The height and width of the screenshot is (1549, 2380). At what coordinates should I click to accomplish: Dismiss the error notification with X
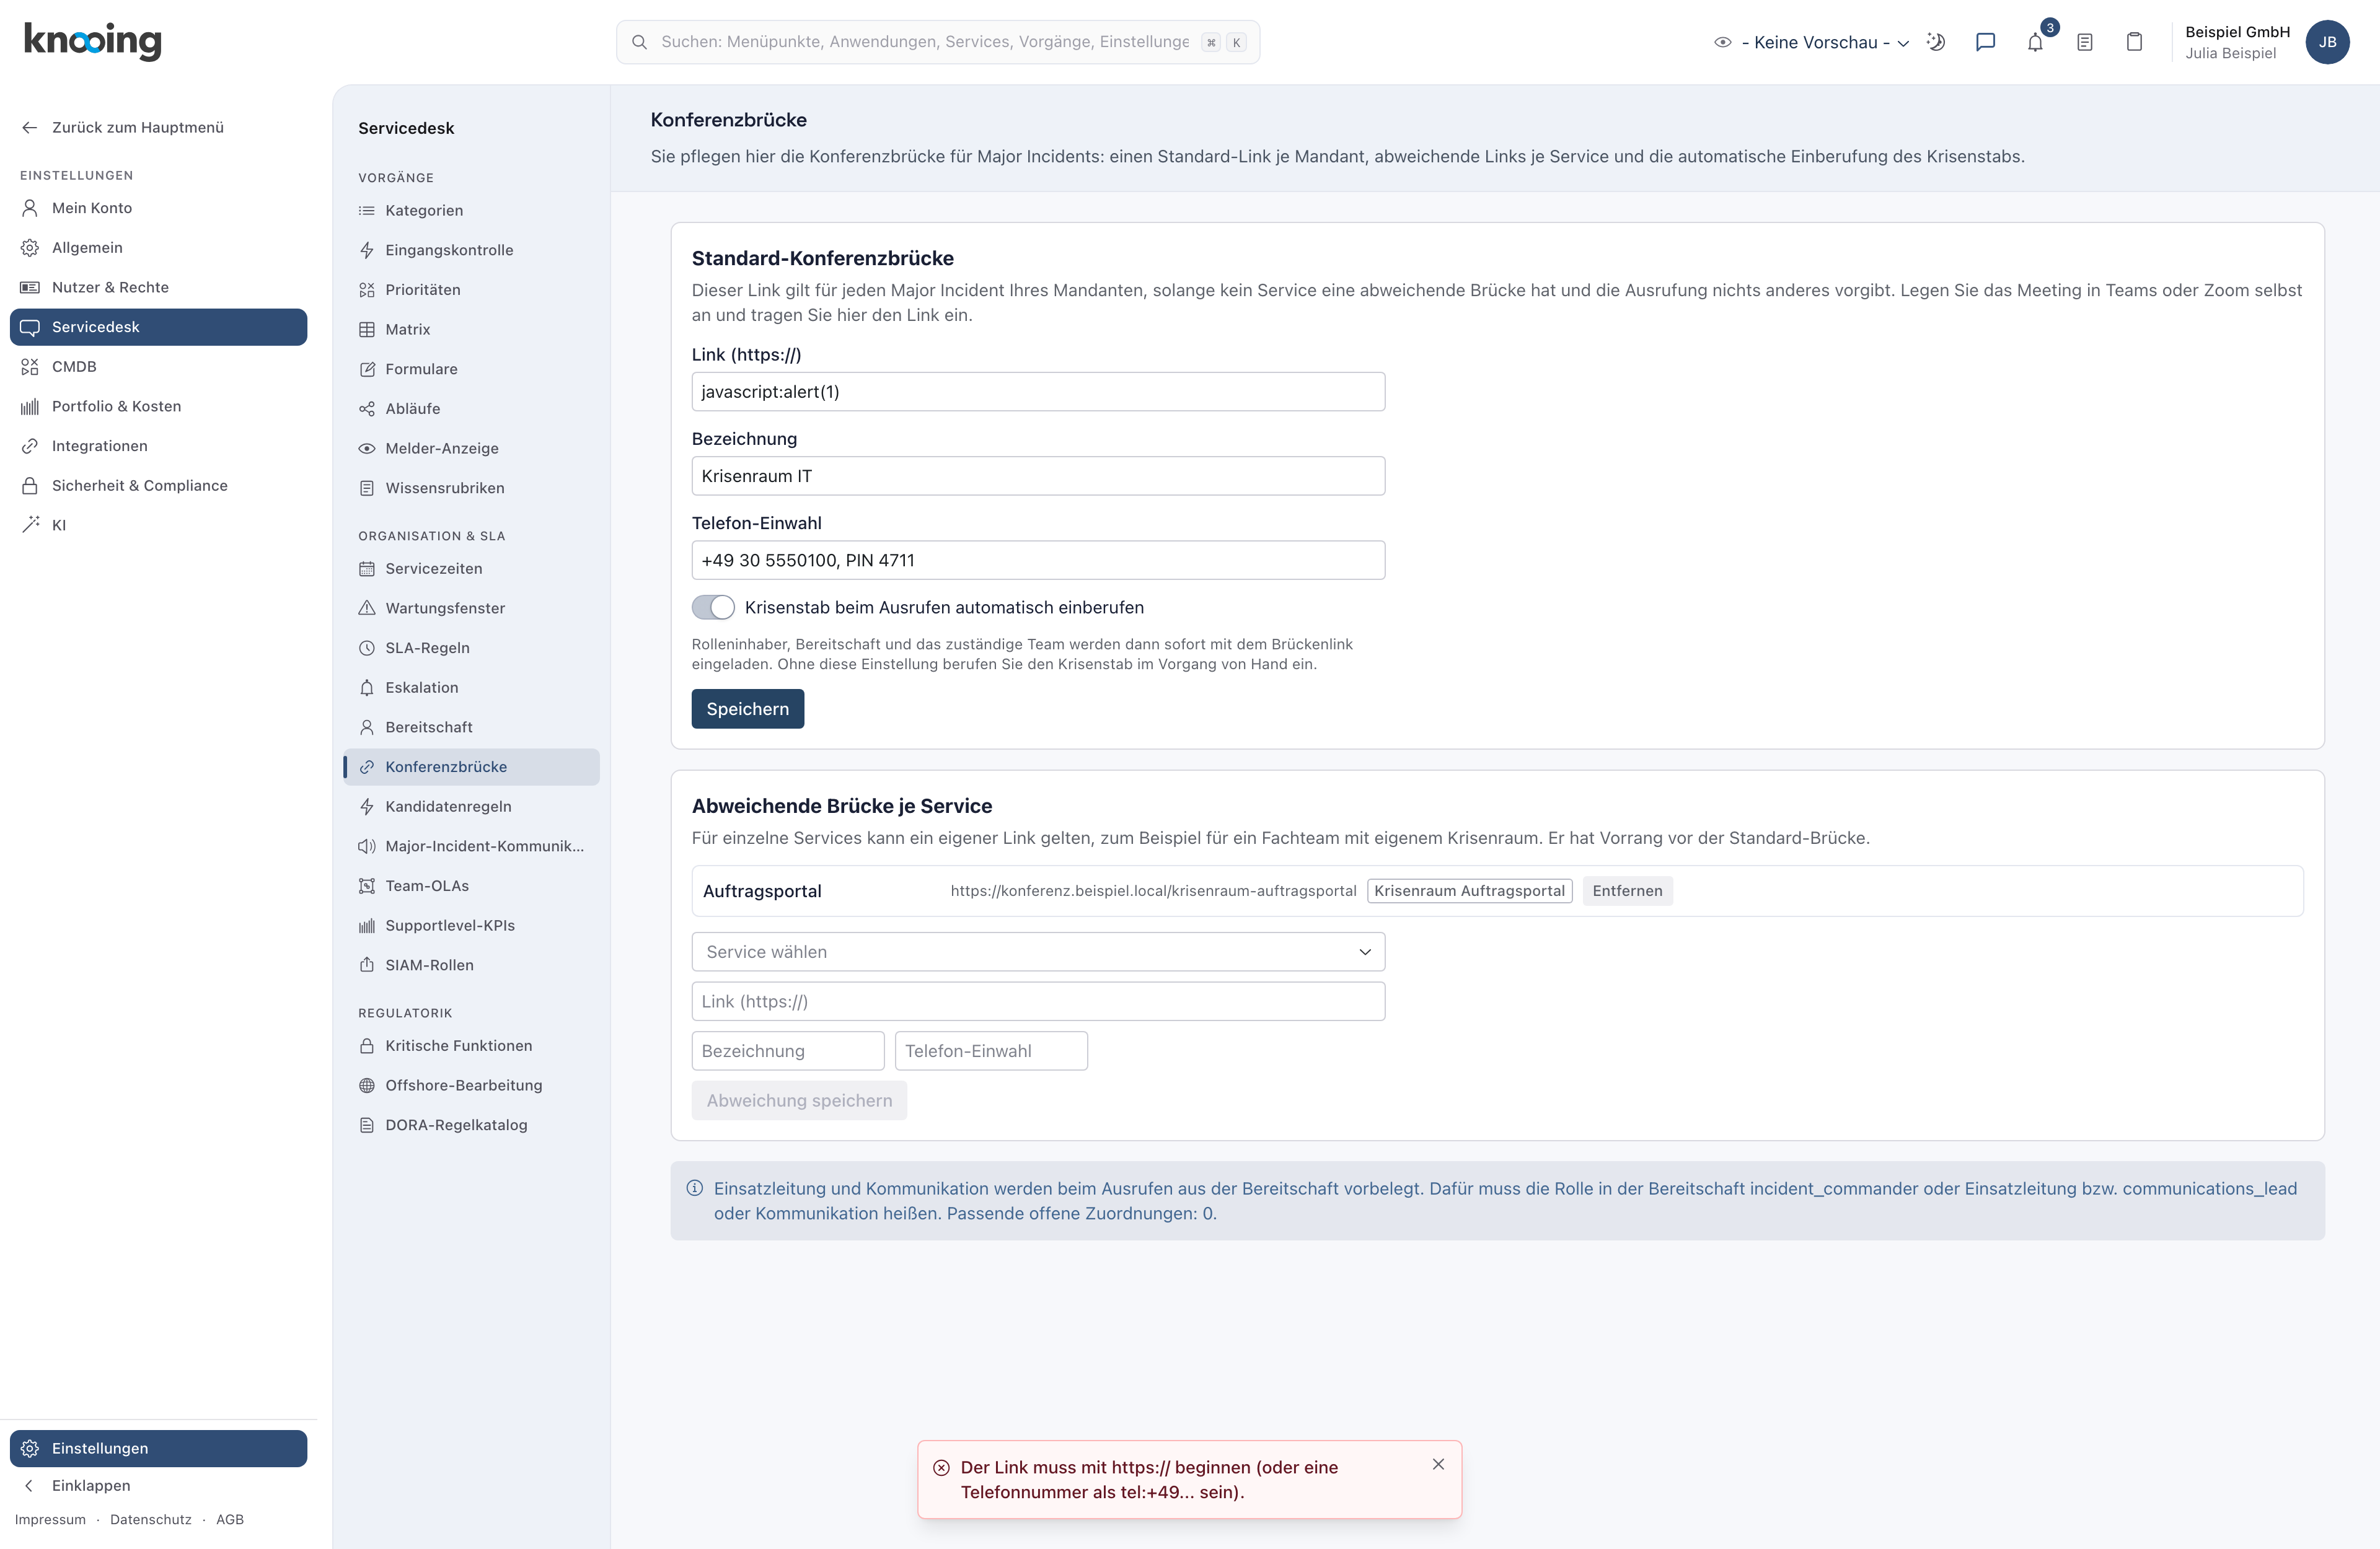[1438, 1464]
